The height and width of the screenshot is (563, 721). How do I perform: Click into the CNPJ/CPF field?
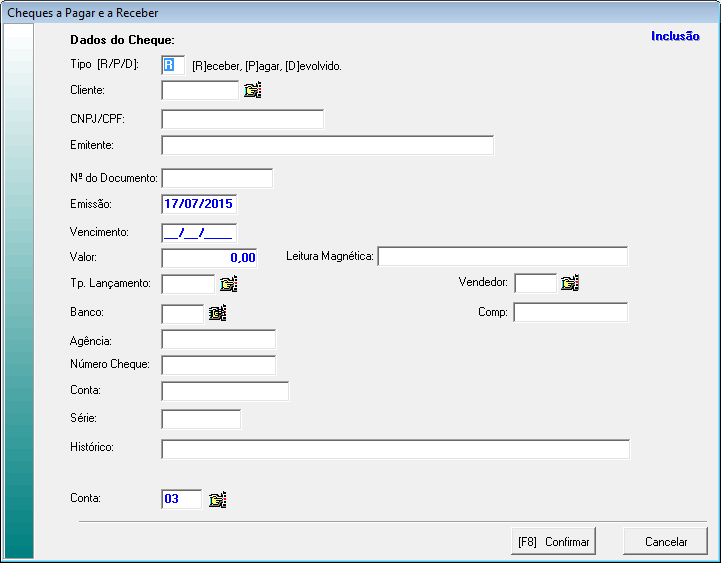(x=242, y=120)
